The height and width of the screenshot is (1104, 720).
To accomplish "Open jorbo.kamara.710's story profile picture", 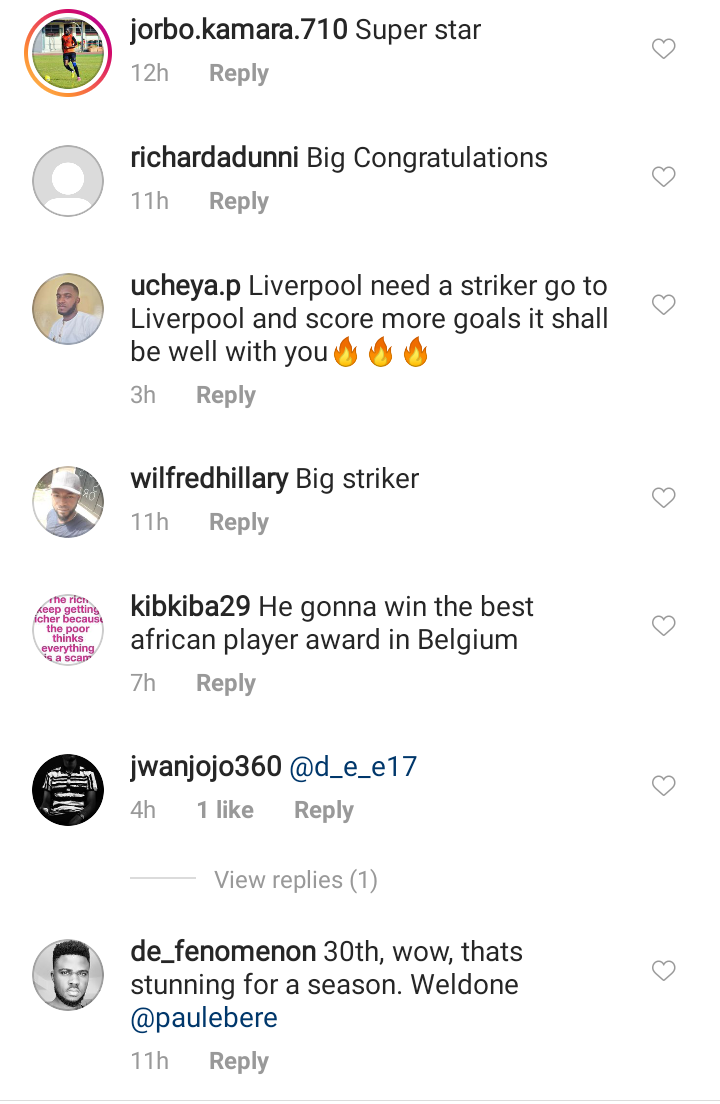I will [x=68, y=53].
